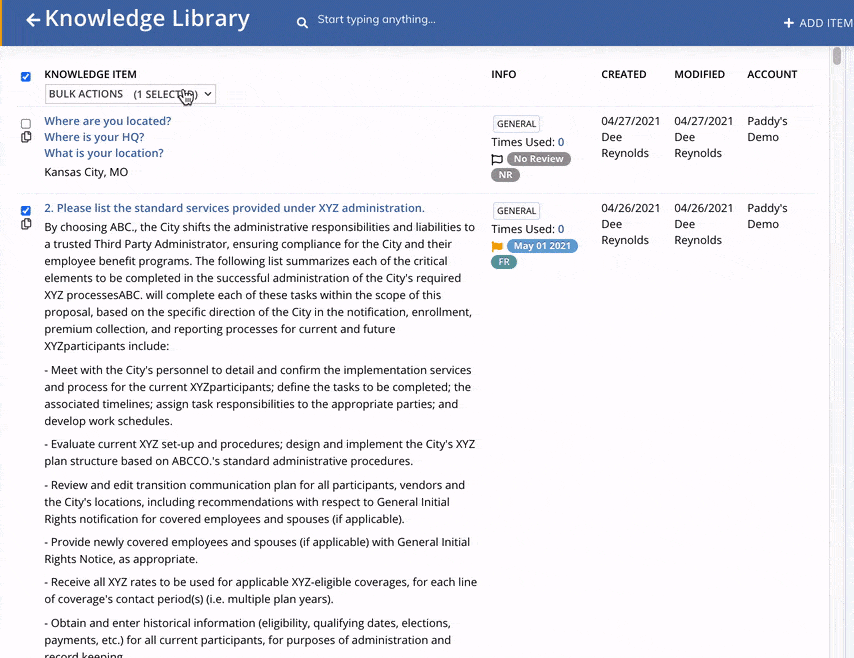854x658 pixels.
Task: Click the FR tag badge
Action: coord(504,262)
